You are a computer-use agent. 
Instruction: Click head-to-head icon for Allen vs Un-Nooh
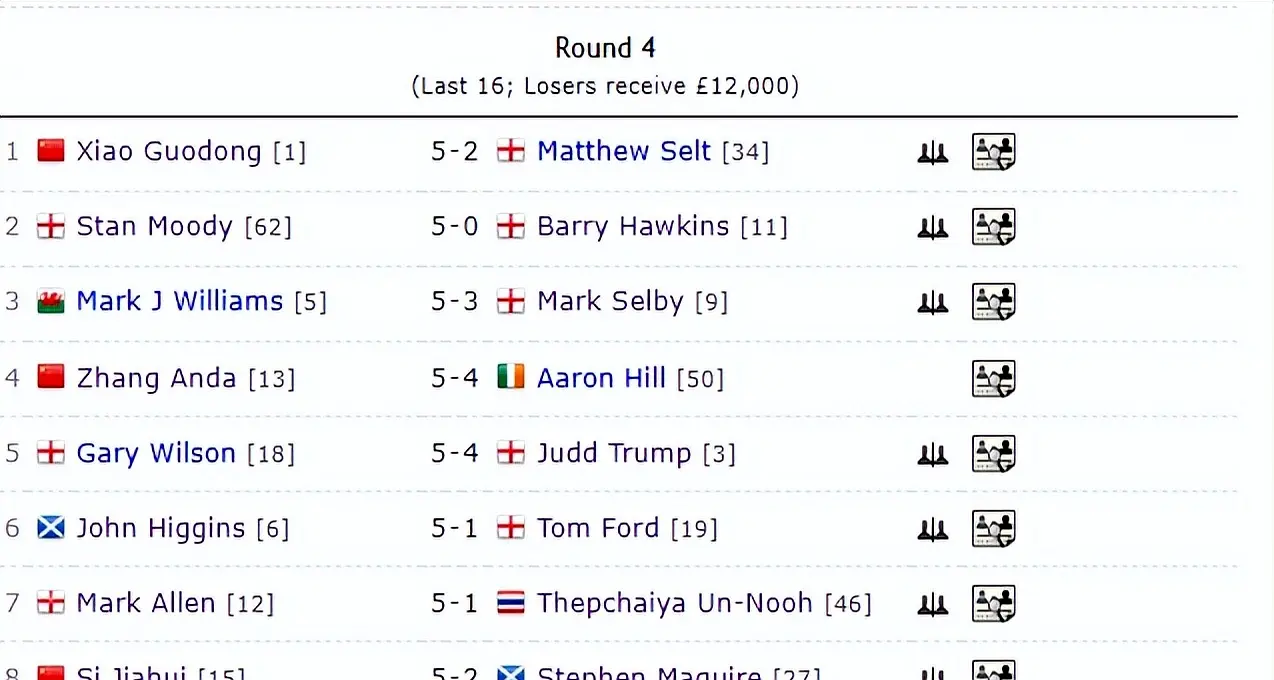[x=932, y=604]
